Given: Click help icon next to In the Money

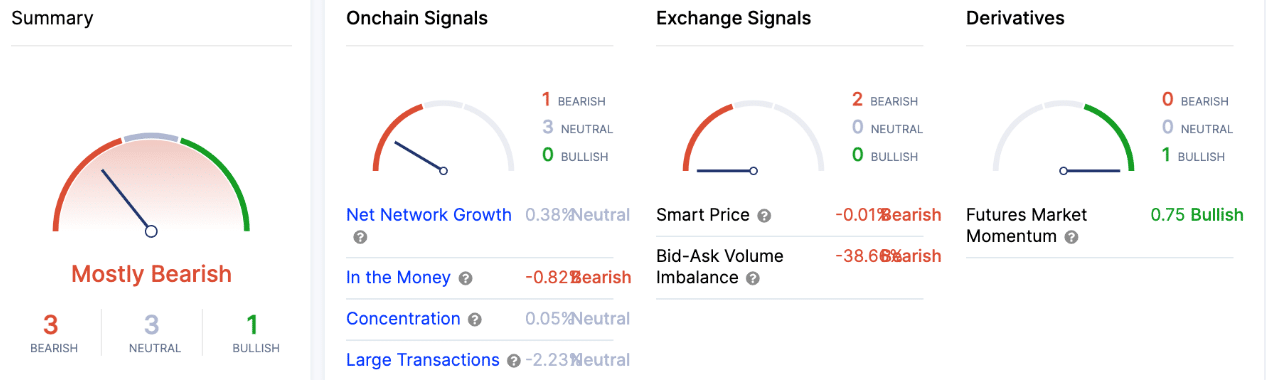Looking at the screenshot, I should click(x=465, y=278).
